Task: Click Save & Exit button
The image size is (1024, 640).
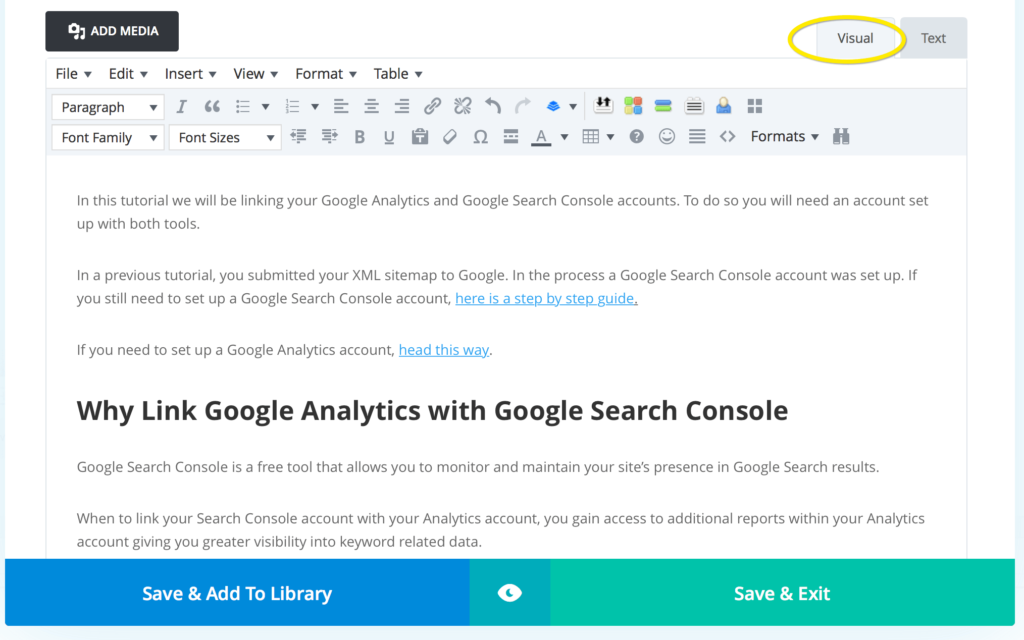Action: [x=782, y=593]
